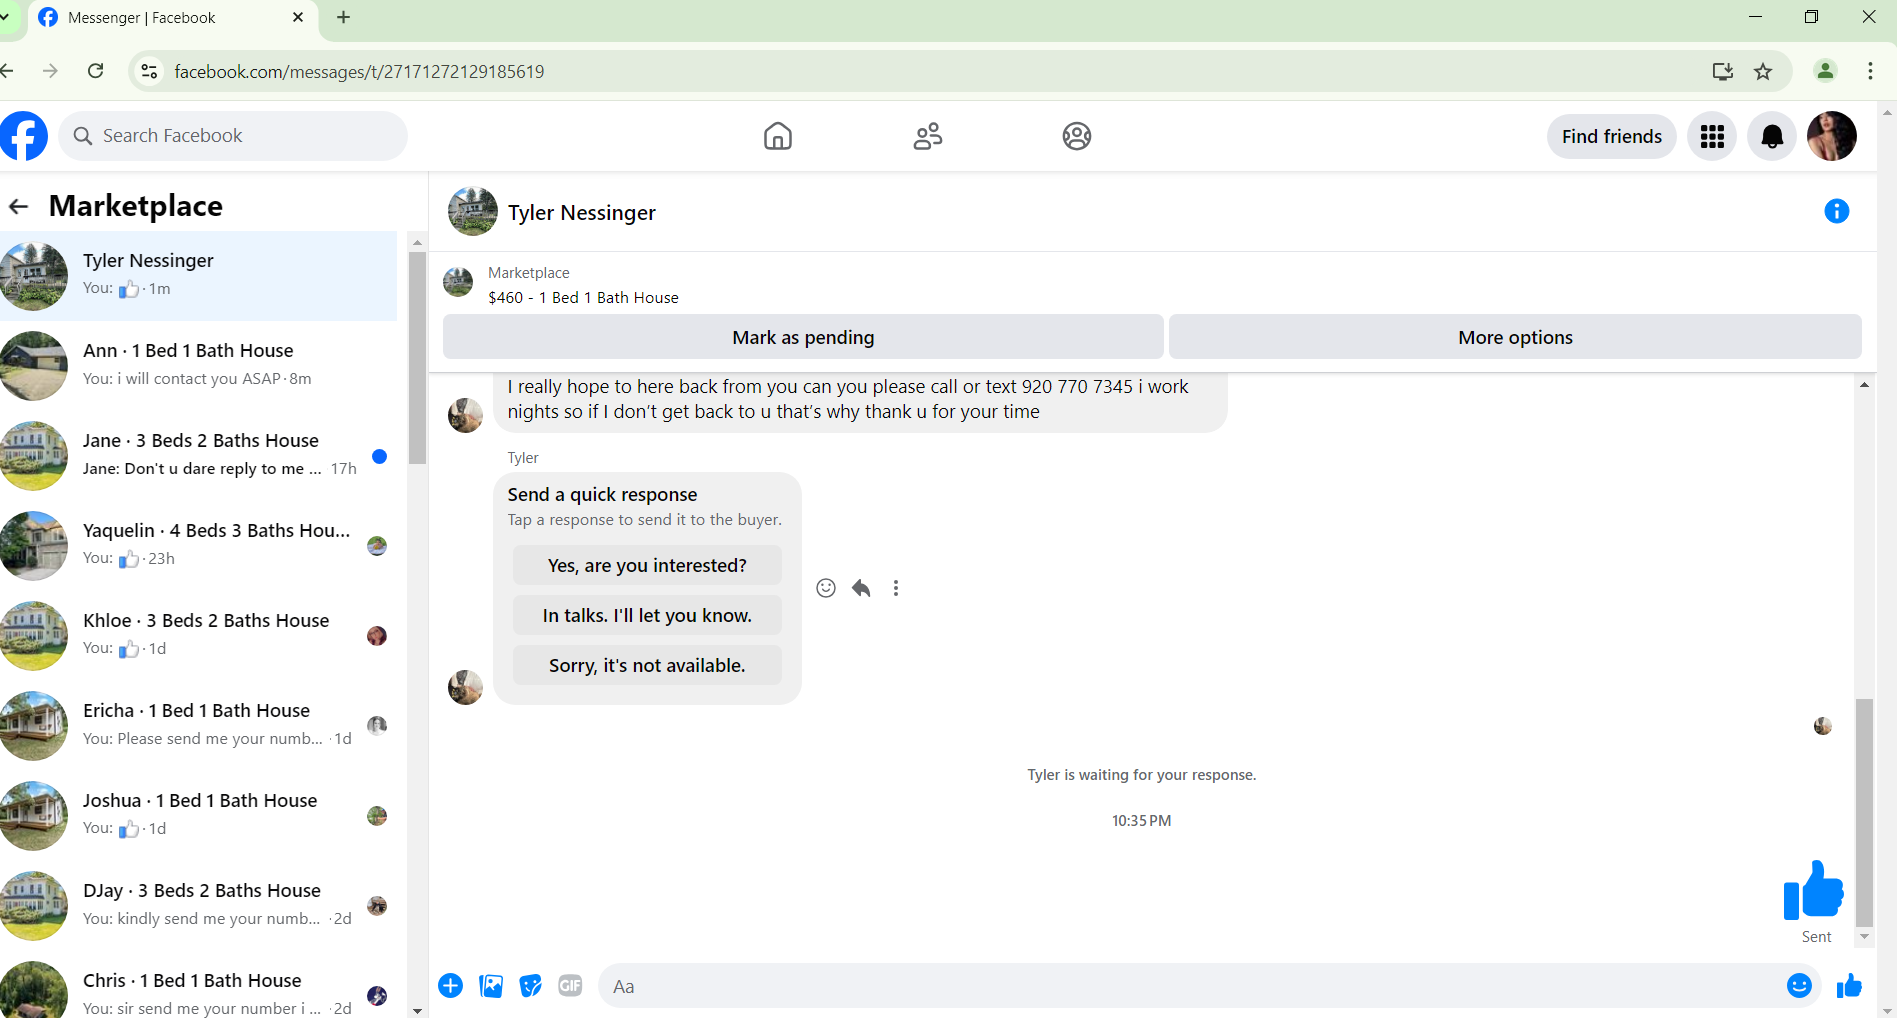This screenshot has height=1018, width=1897.
Task: Open the Yaquelin 4 Beds 3 Baths chat
Action: pyautogui.click(x=198, y=546)
